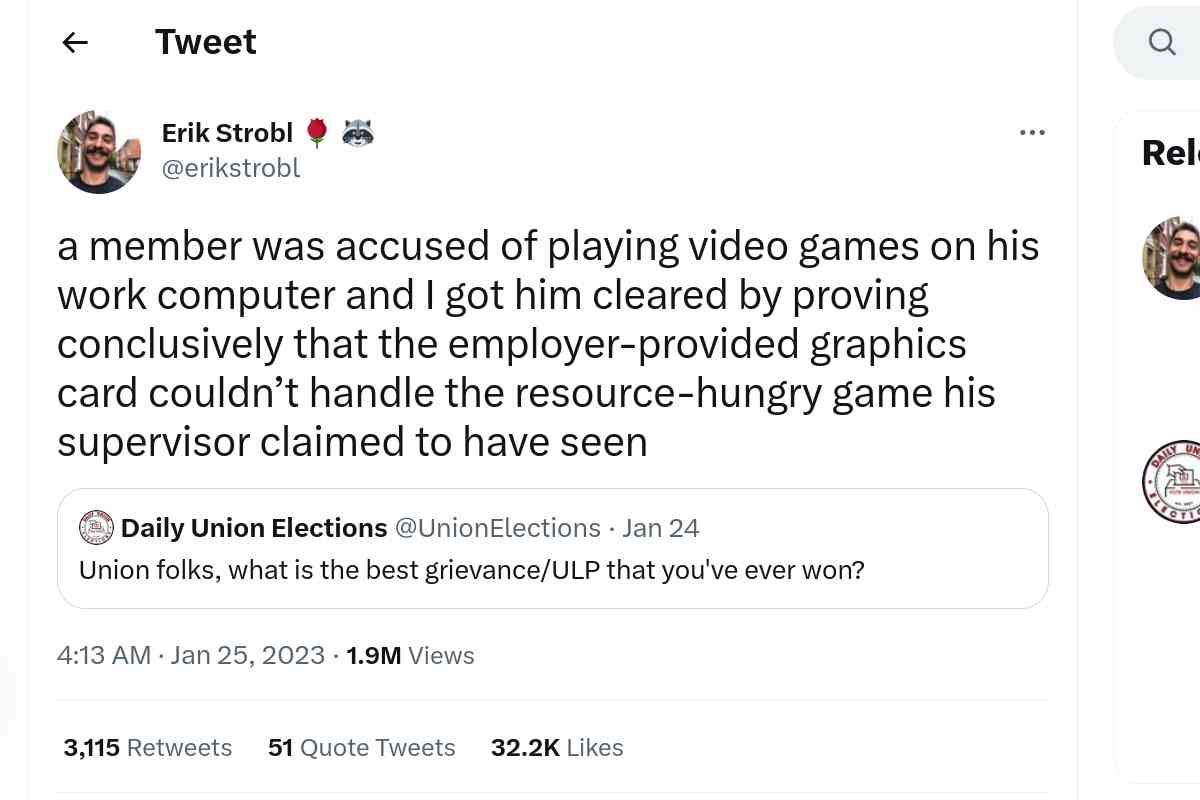View the 51 Quote Tweets list
Image resolution: width=1200 pixels, height=800 pixels.
coord(362,748)
